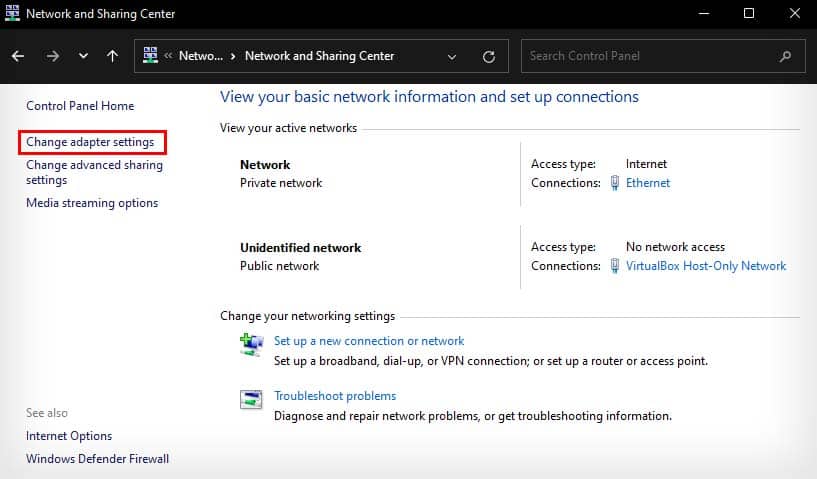Minimize the Network and Sharing Center window
817x479 pixels.
click(704, 13)
